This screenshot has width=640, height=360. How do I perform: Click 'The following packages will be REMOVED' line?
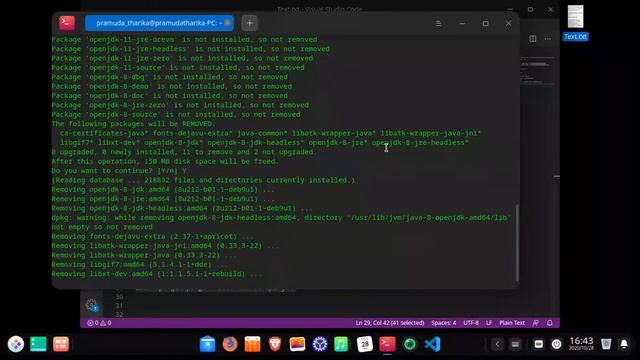[x=133, y=124]
